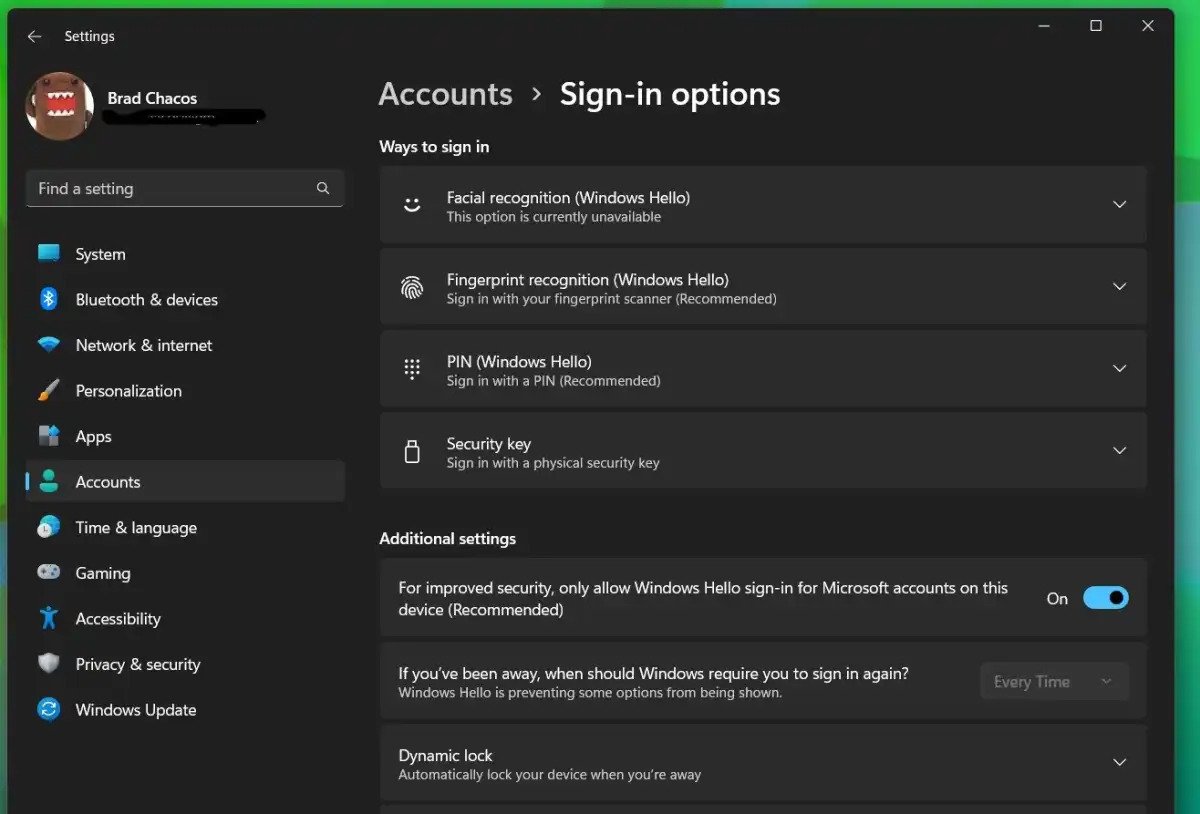The image size is (1200, 814).
Task: Expand the Dynamic lock section
Action: pos(1119,763)
